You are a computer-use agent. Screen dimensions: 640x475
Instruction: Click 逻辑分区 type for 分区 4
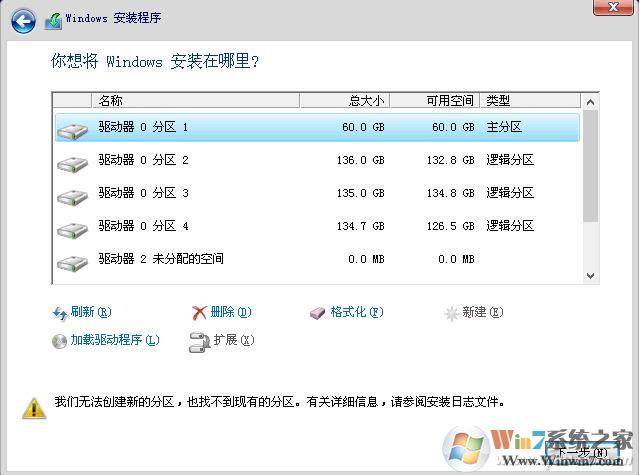pos(510,226)
